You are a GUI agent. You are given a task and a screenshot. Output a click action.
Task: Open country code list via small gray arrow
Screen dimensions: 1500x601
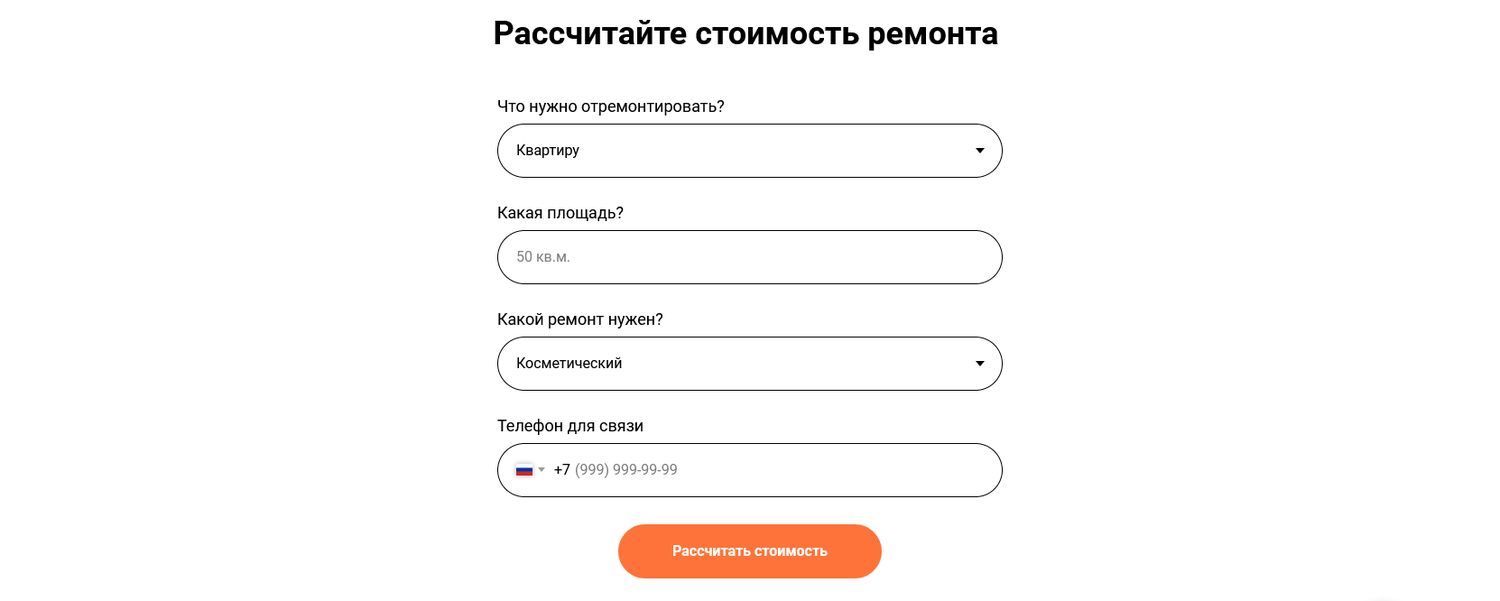coord(542,470)
